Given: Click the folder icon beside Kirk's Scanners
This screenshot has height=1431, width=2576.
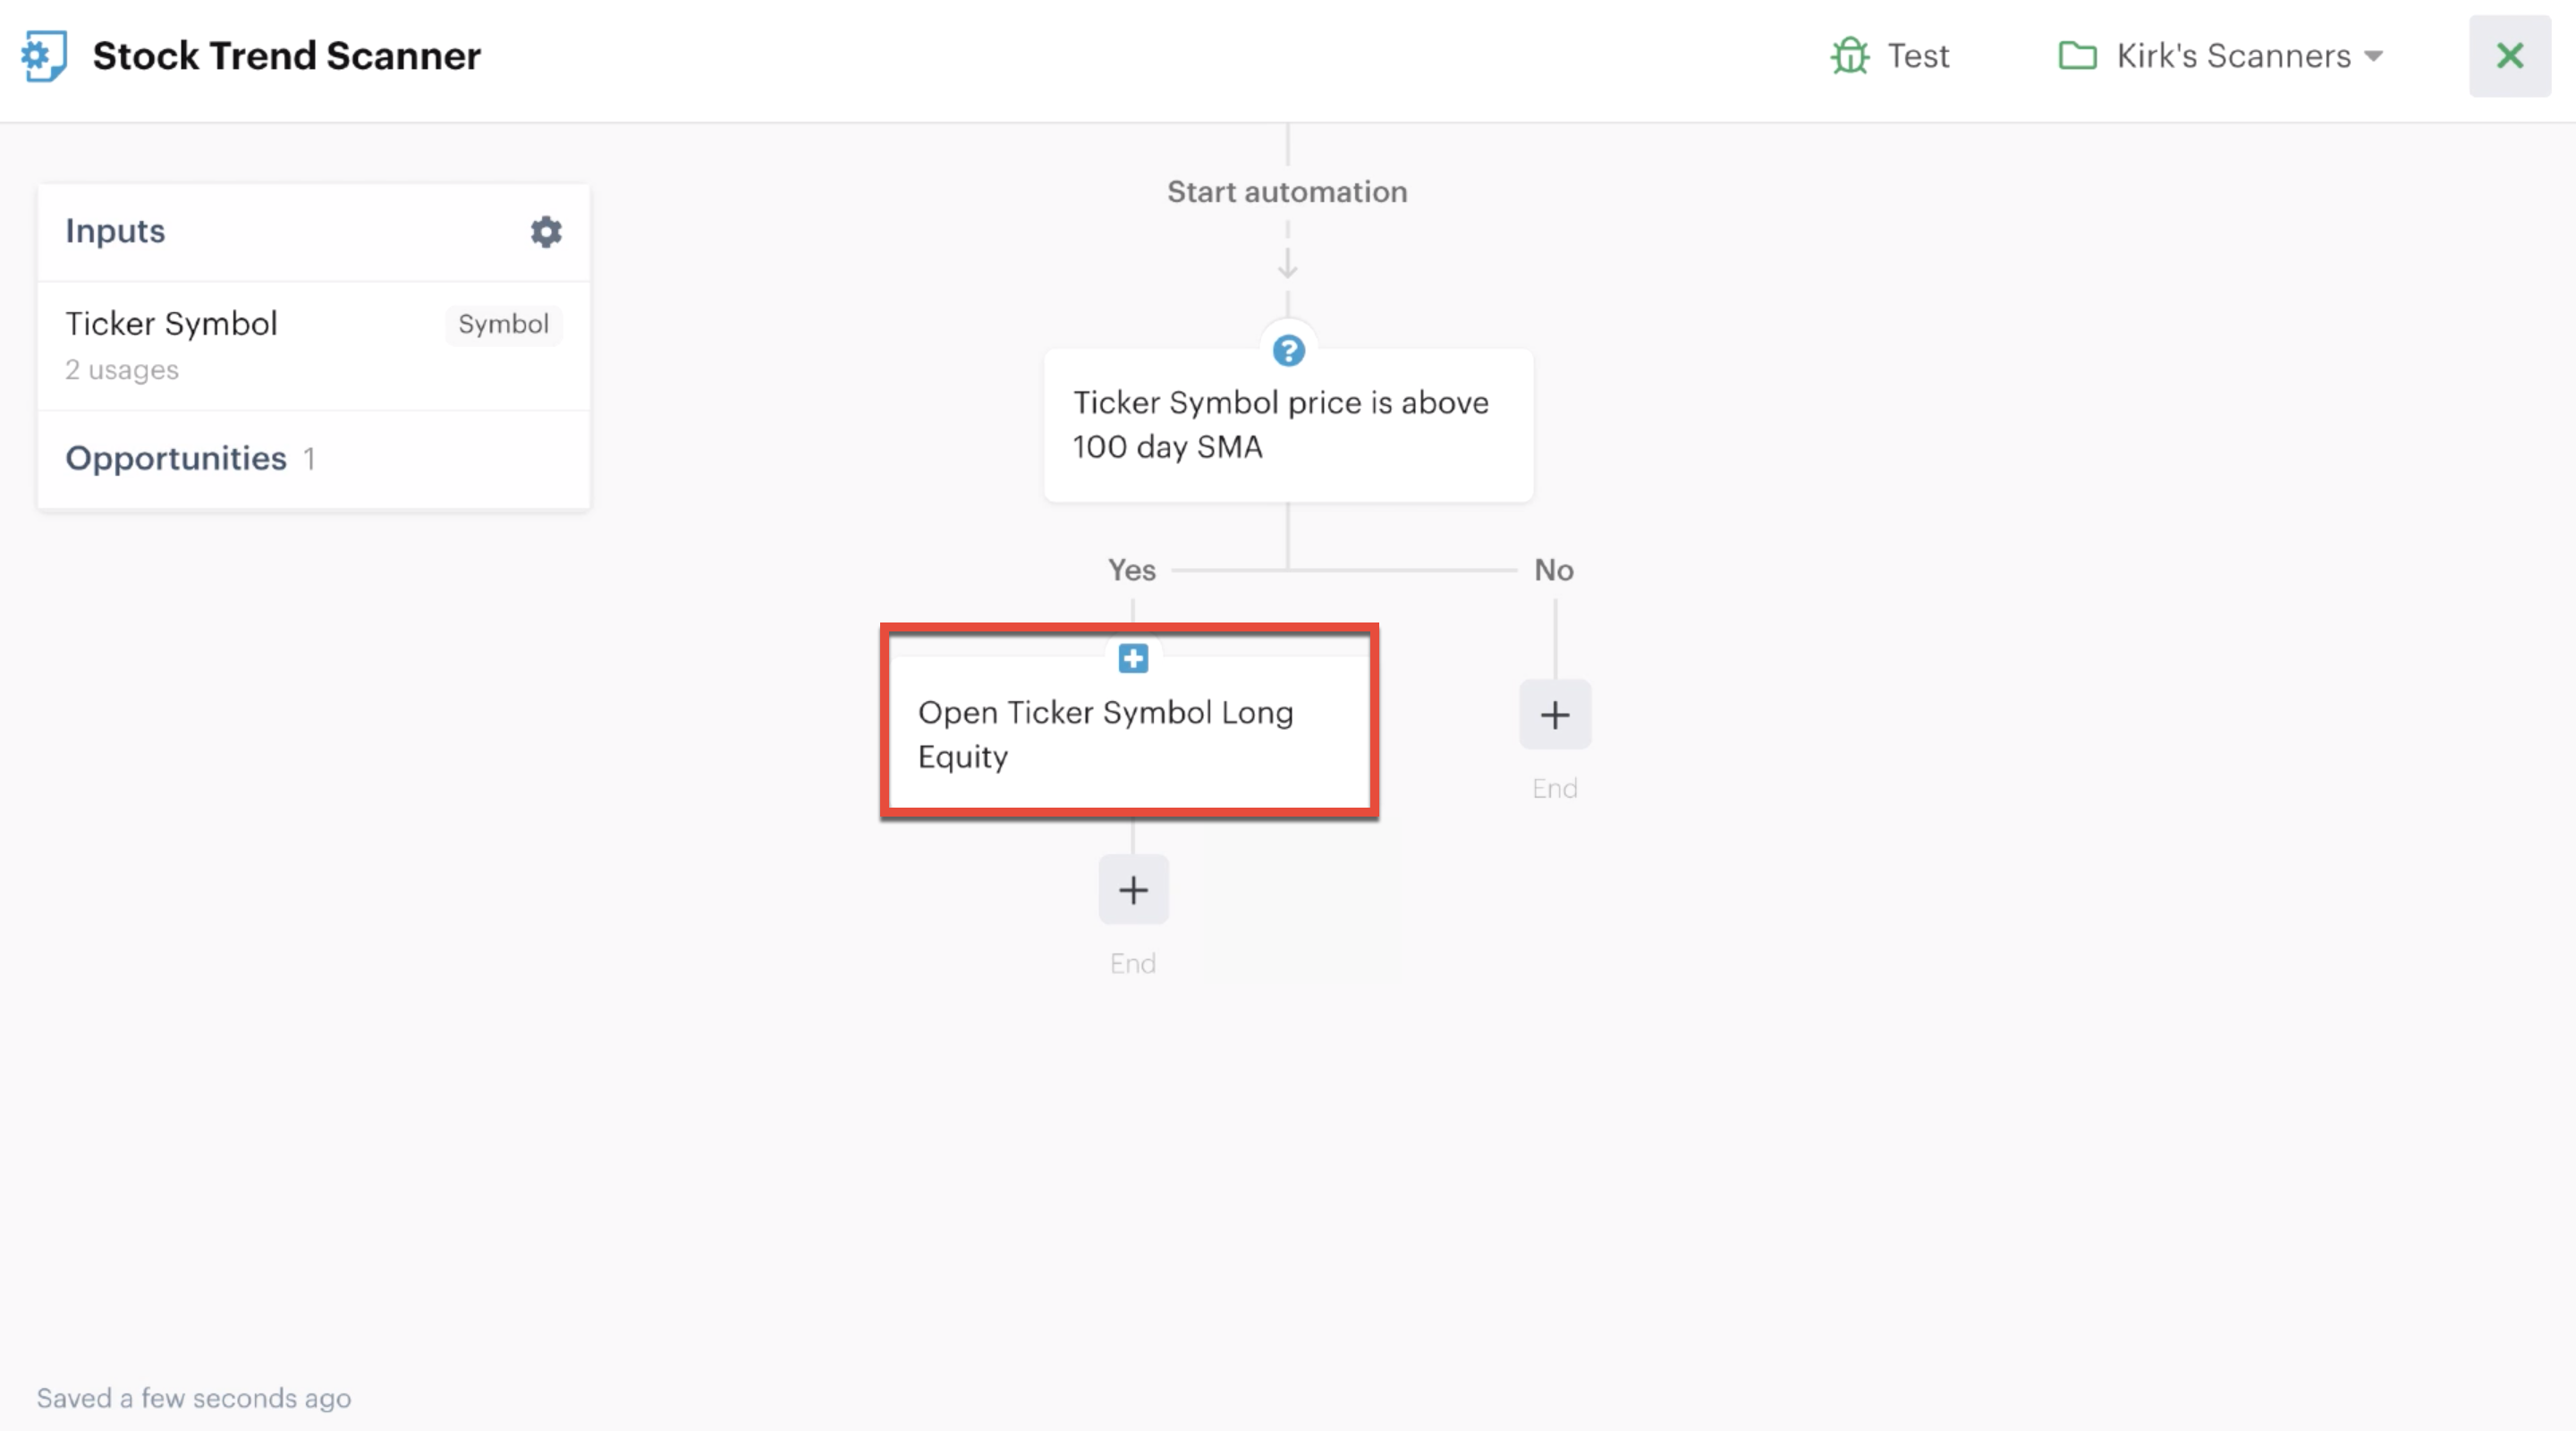Looking at the screenshot, I should pos(2077,56).
